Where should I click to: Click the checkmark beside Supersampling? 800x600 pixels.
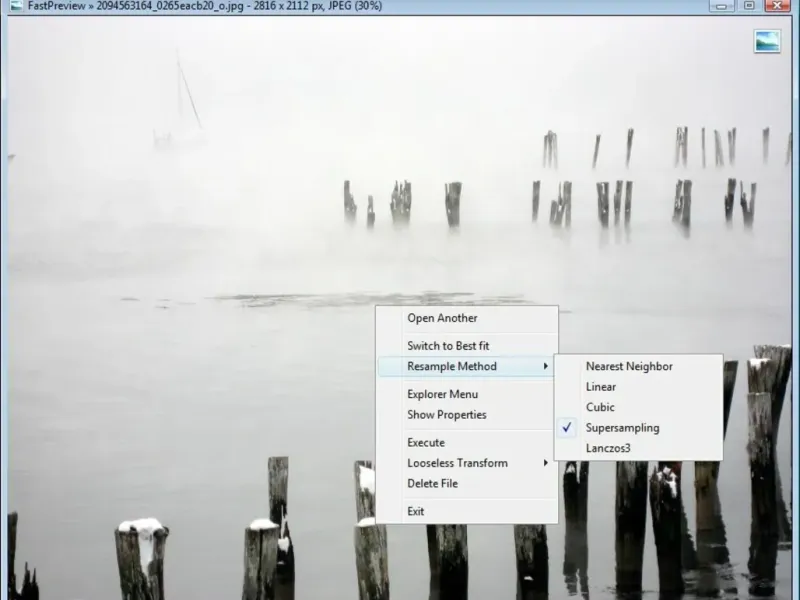pos(567,428)
